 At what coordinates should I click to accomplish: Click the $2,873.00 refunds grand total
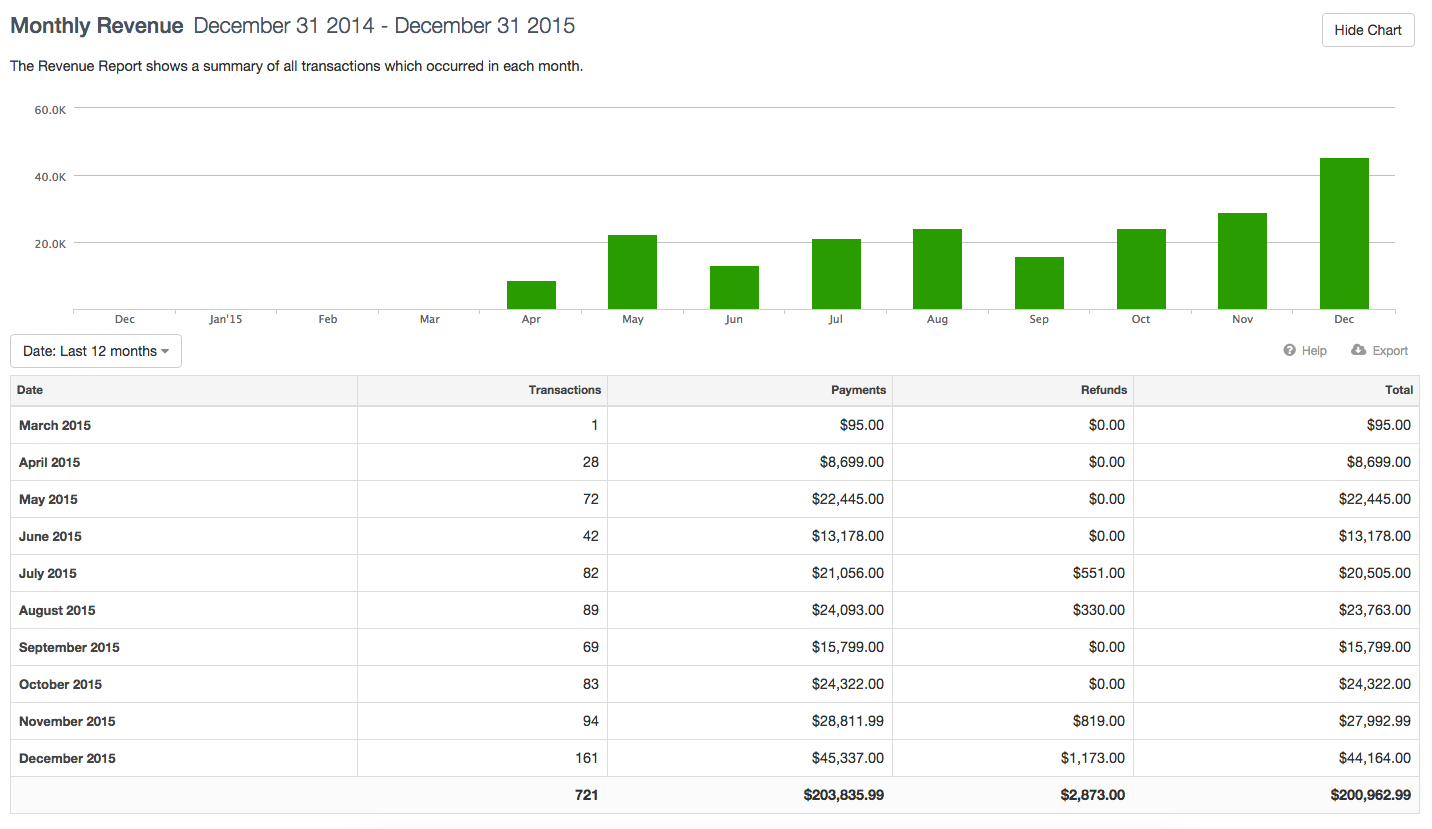click(1093, 796)
